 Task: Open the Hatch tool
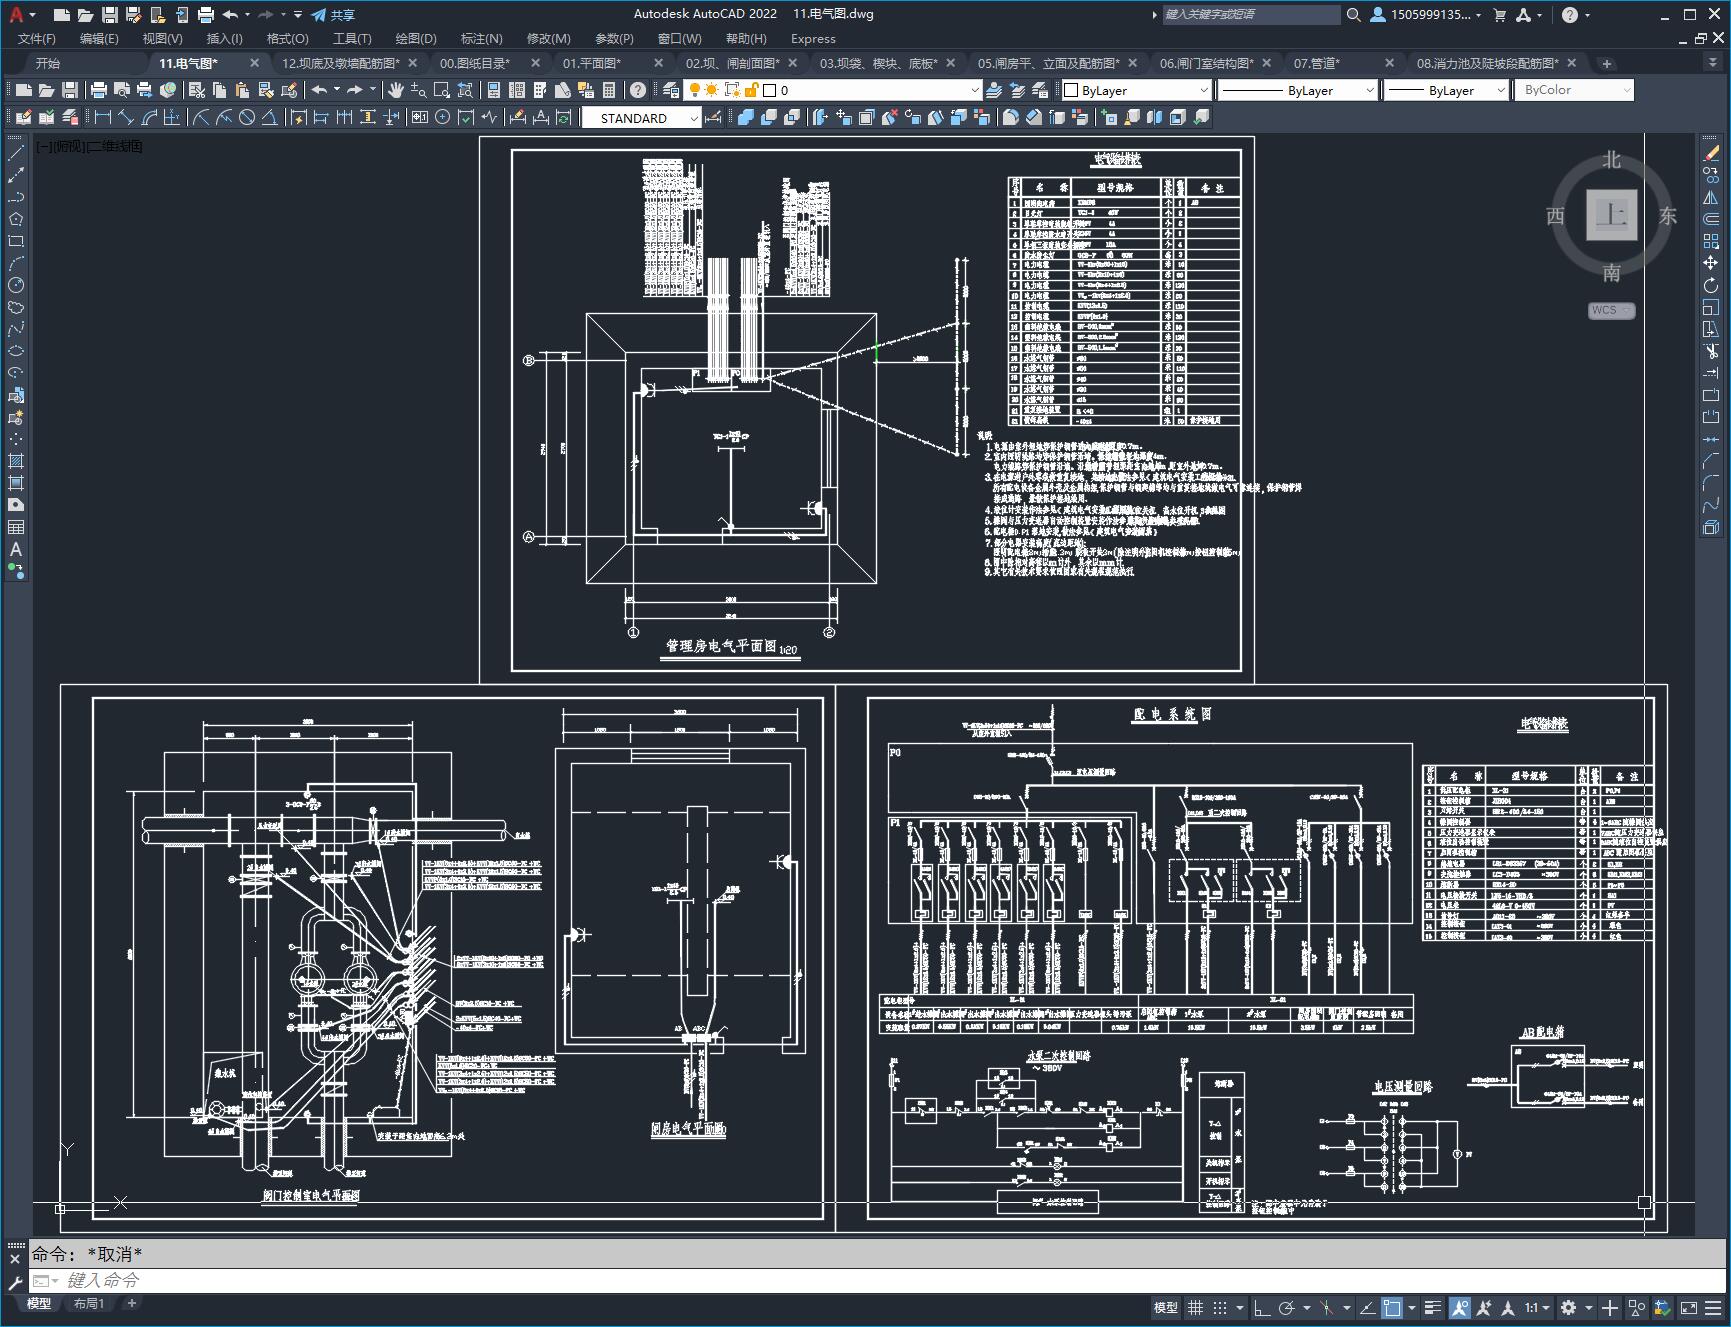click(x=16, y=461)
